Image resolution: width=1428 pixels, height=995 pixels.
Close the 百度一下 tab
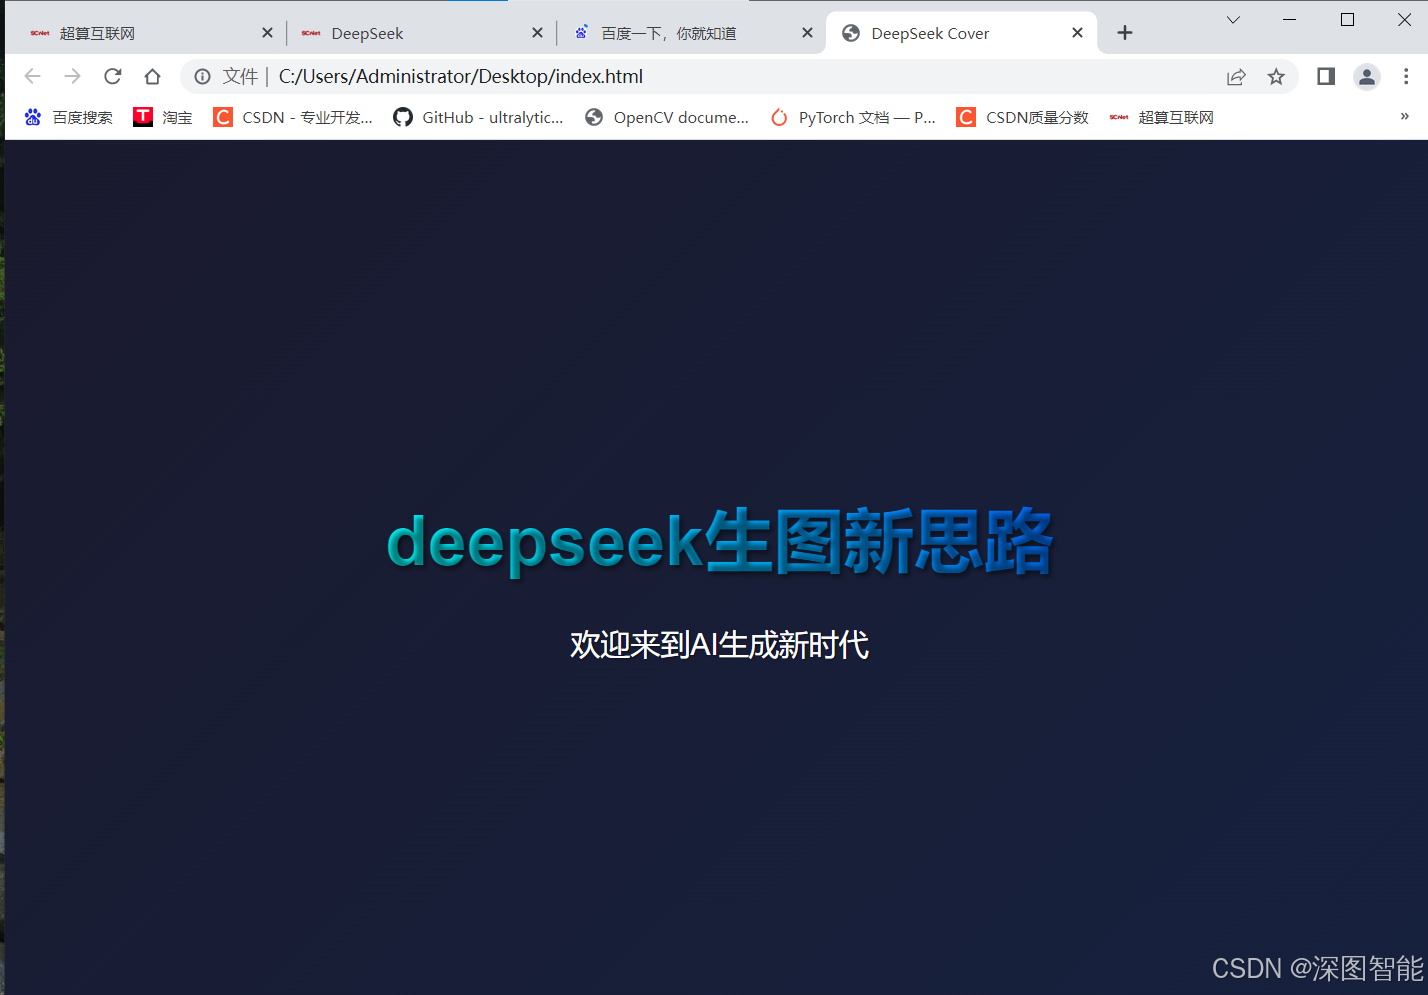pos(807,33)
